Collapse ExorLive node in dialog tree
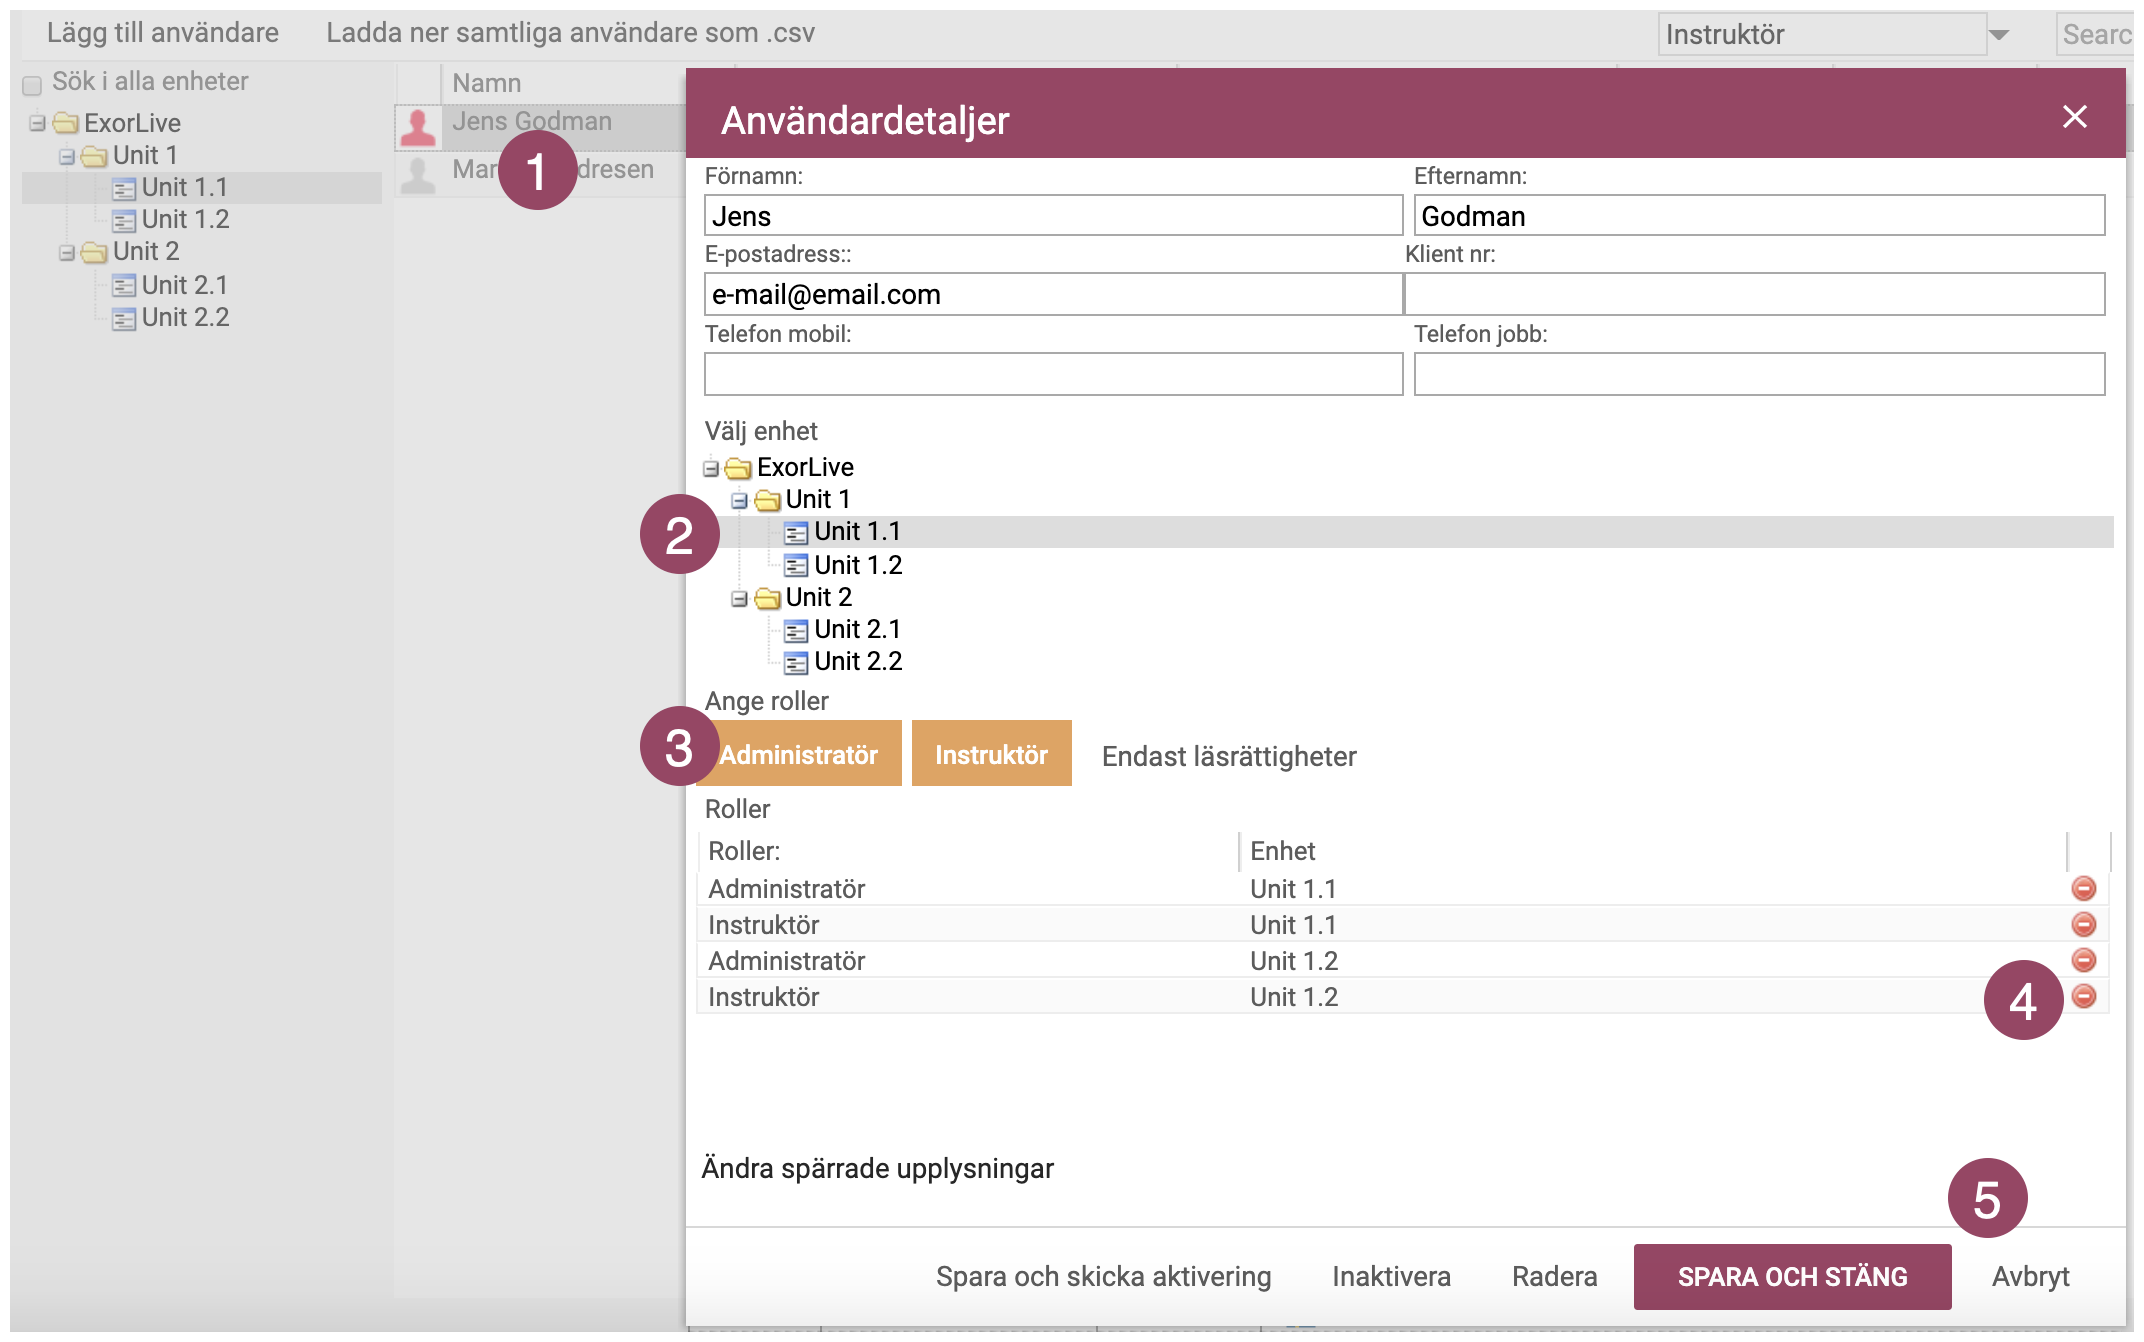 pos(711,468)
